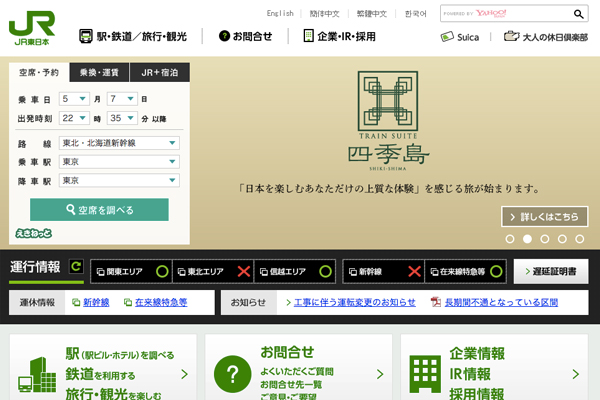The image size is (600, 400).
Task: Open お問合せ top menu
Action: [x=245, y=36]
